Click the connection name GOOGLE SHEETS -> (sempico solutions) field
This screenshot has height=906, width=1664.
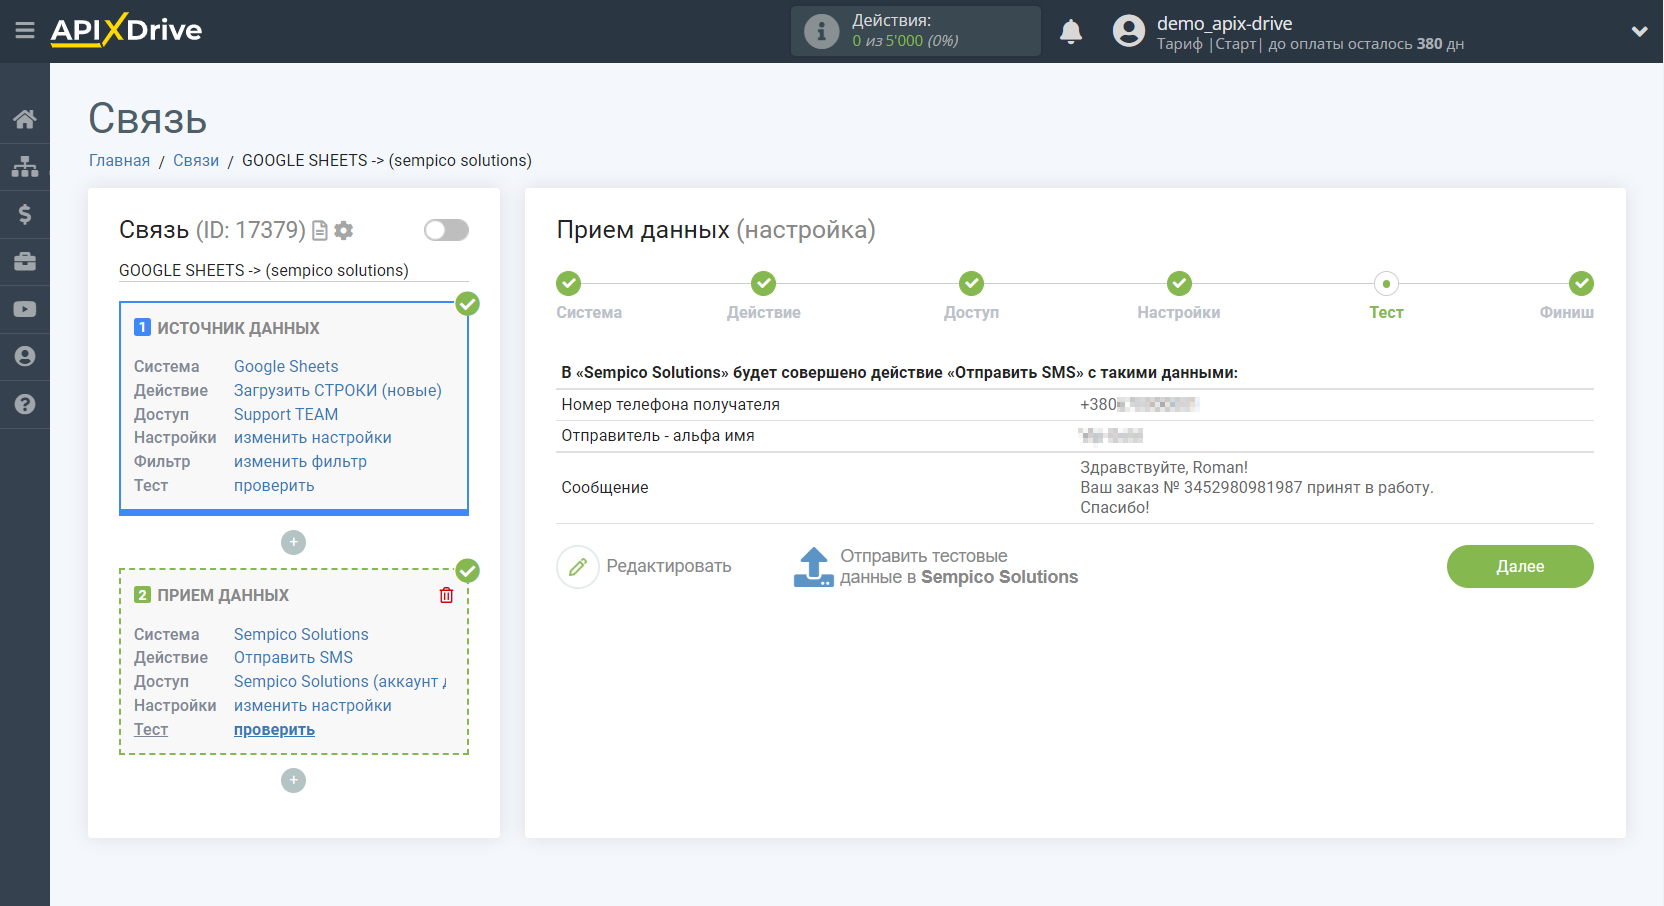[x=293, y=271]
